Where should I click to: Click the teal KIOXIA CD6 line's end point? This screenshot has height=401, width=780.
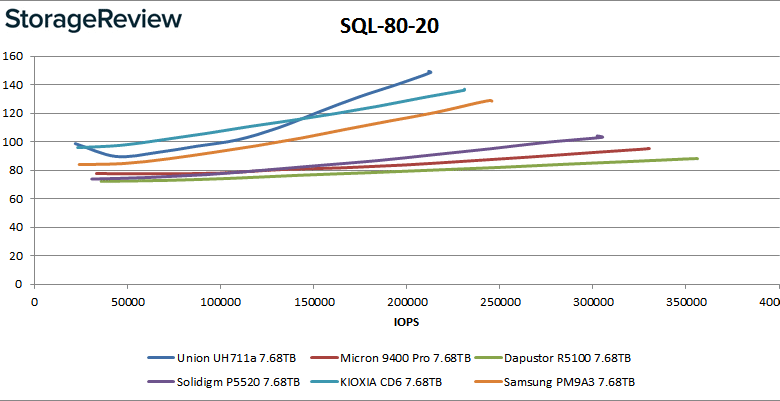pyautogui.click(x=464, y=90)
